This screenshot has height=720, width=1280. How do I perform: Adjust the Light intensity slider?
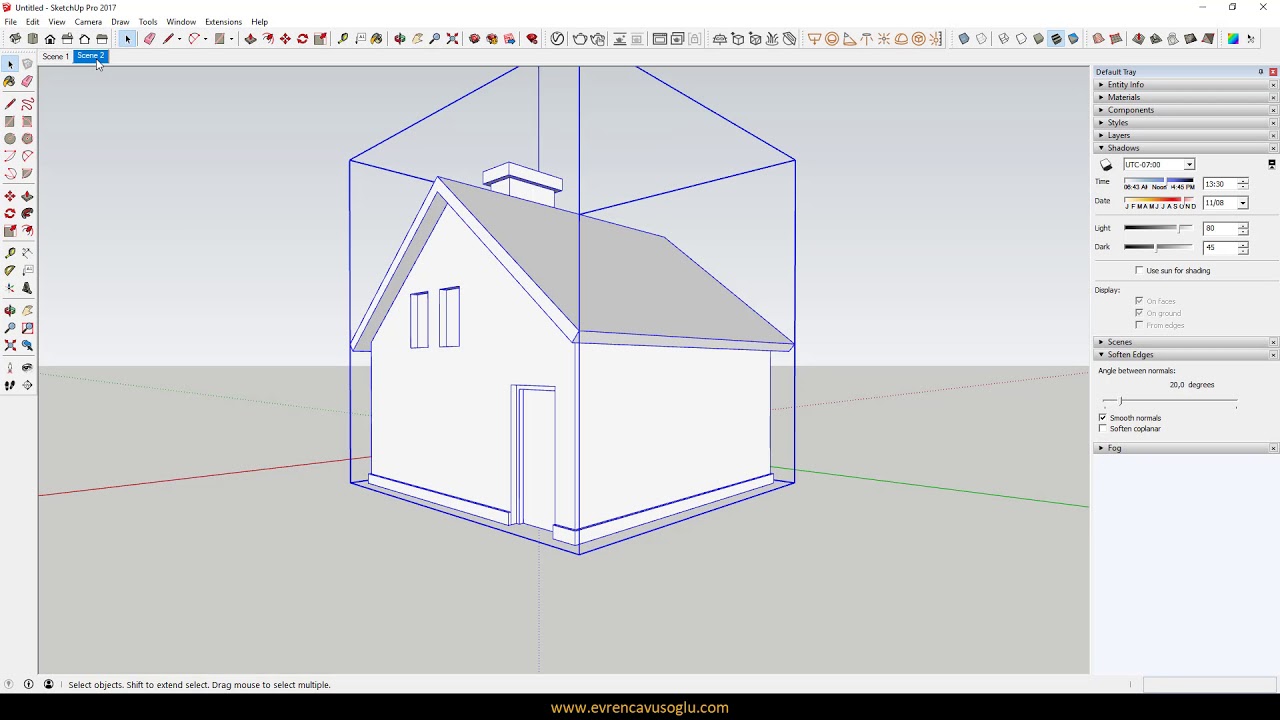(x=1159, y=228)
